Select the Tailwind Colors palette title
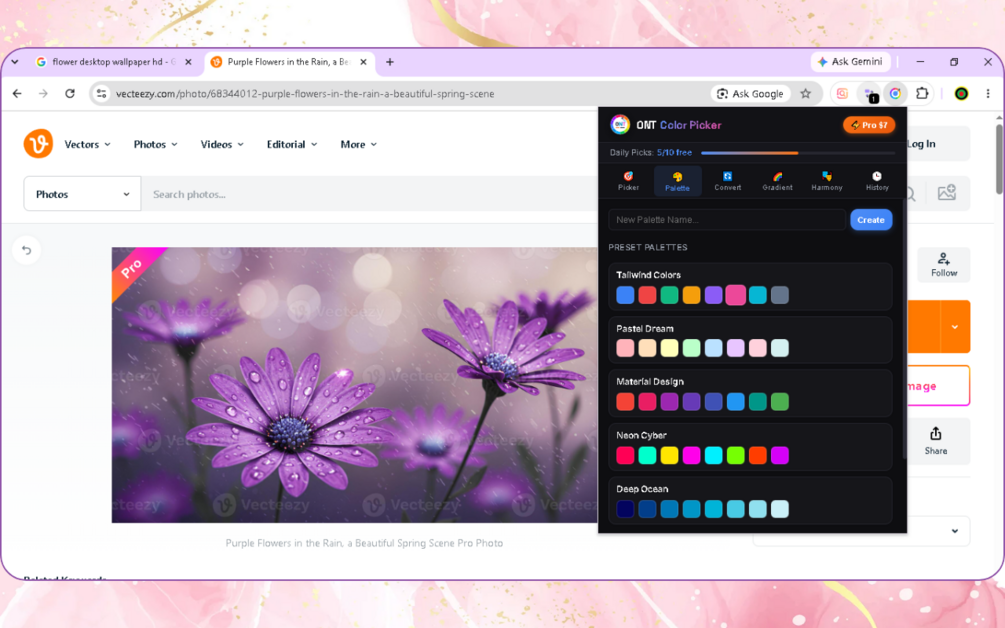 (x=648, y=275)
